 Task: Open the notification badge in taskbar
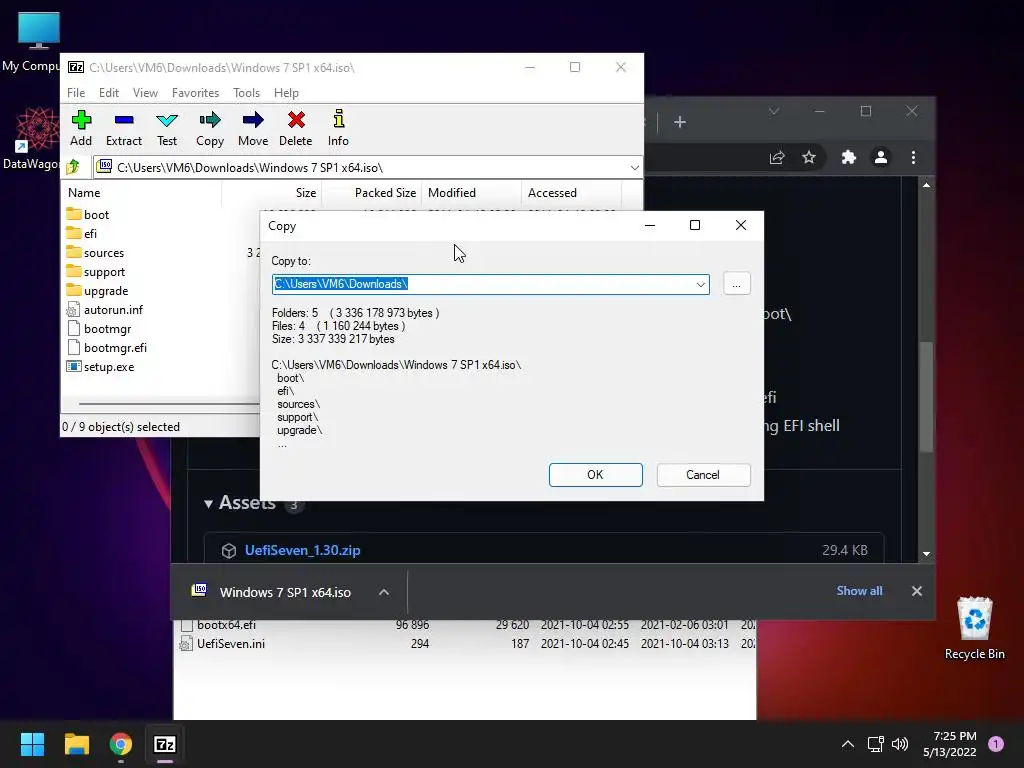click(996, 744)
